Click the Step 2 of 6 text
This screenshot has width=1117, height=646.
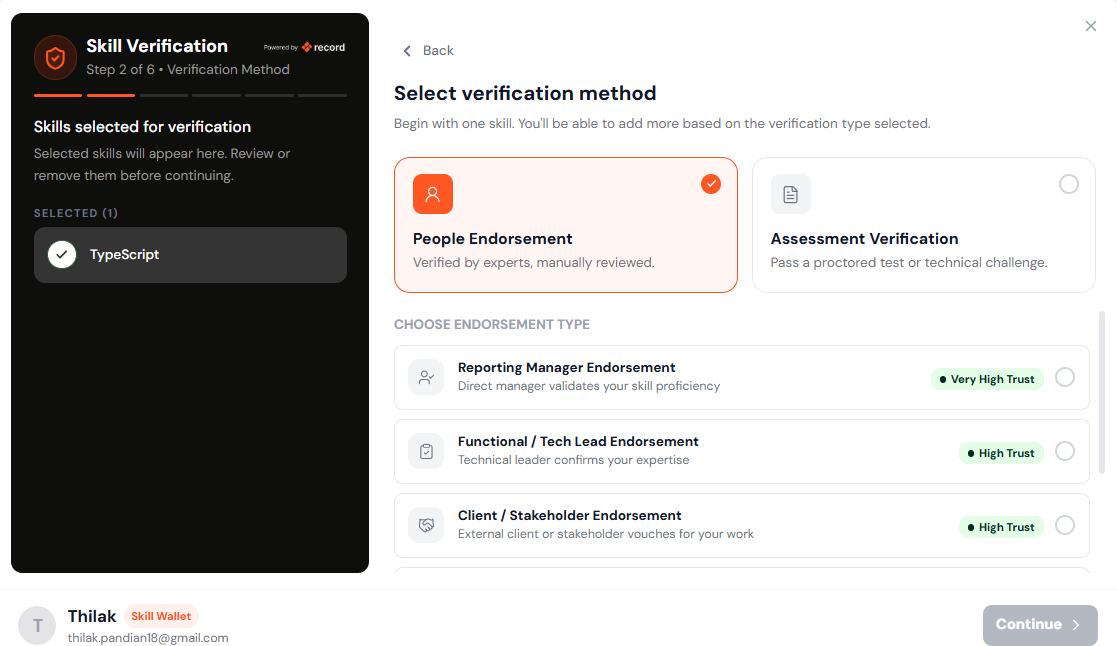coord(120,70)
